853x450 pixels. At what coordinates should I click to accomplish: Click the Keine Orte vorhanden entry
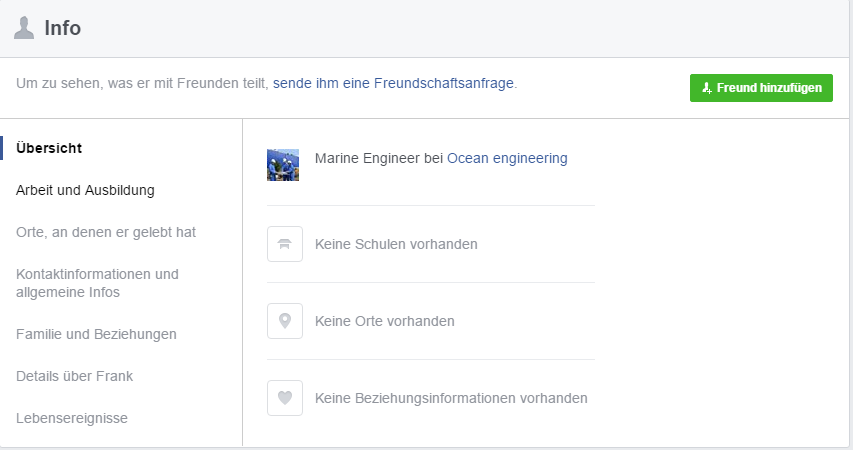click(x=385, y=321)
